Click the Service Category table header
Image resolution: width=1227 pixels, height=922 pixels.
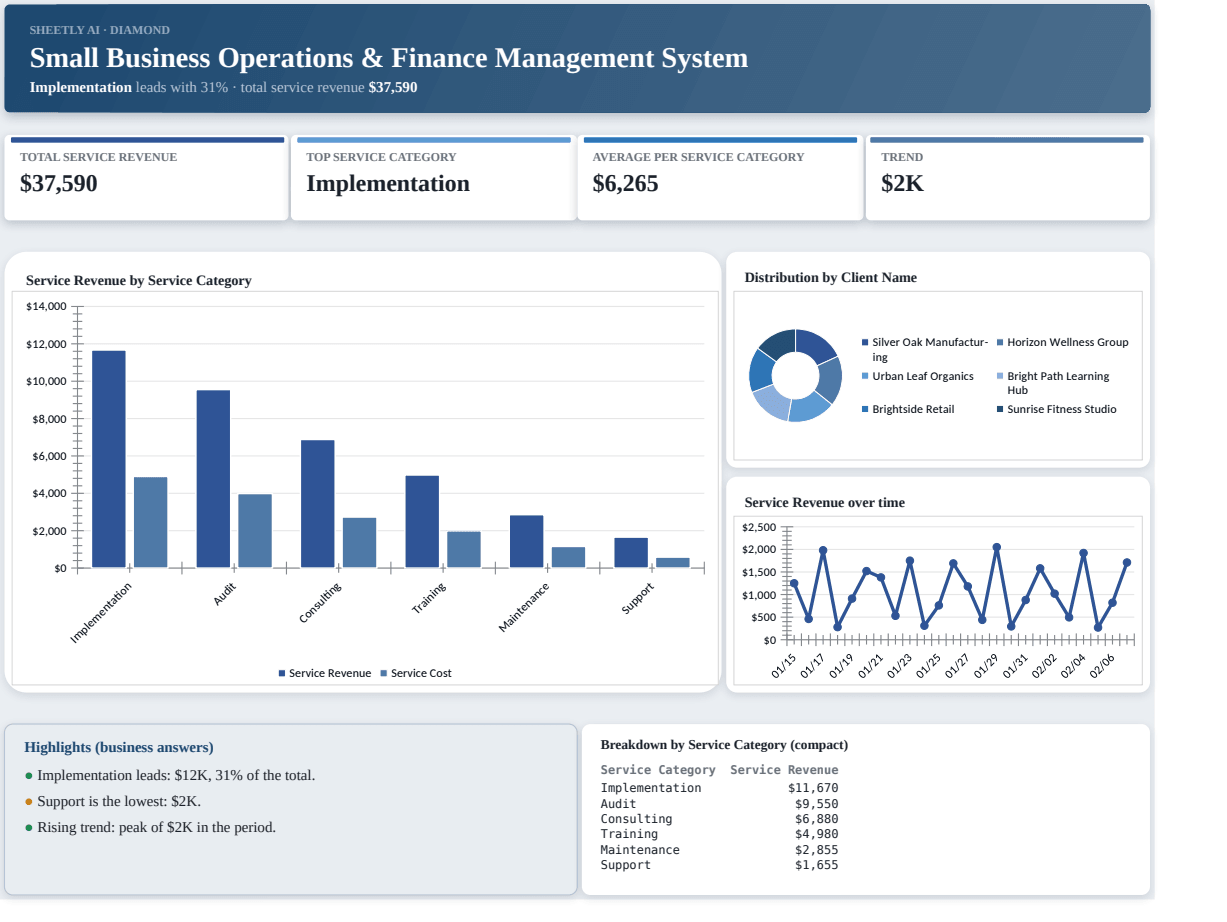coord(658,770)
